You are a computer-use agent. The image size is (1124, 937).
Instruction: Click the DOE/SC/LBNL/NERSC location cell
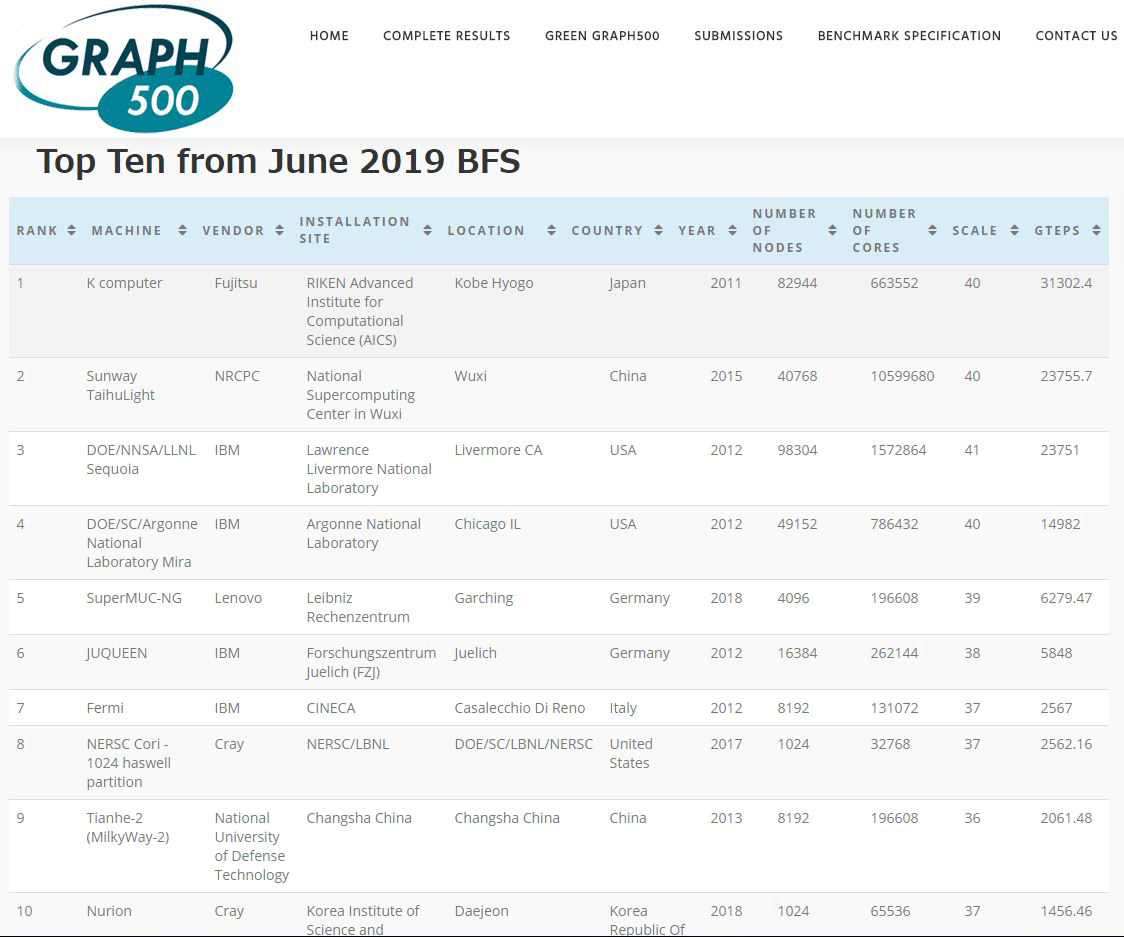point(524,744)
